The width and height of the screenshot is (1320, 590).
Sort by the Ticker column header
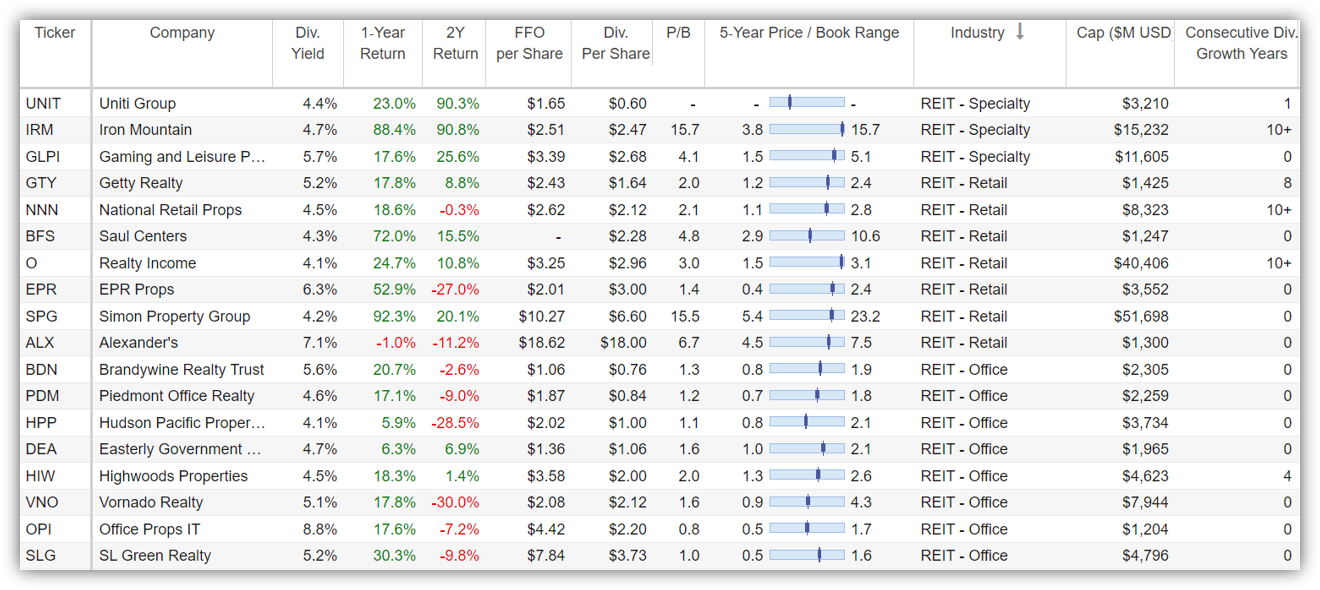tap(55, 32)
